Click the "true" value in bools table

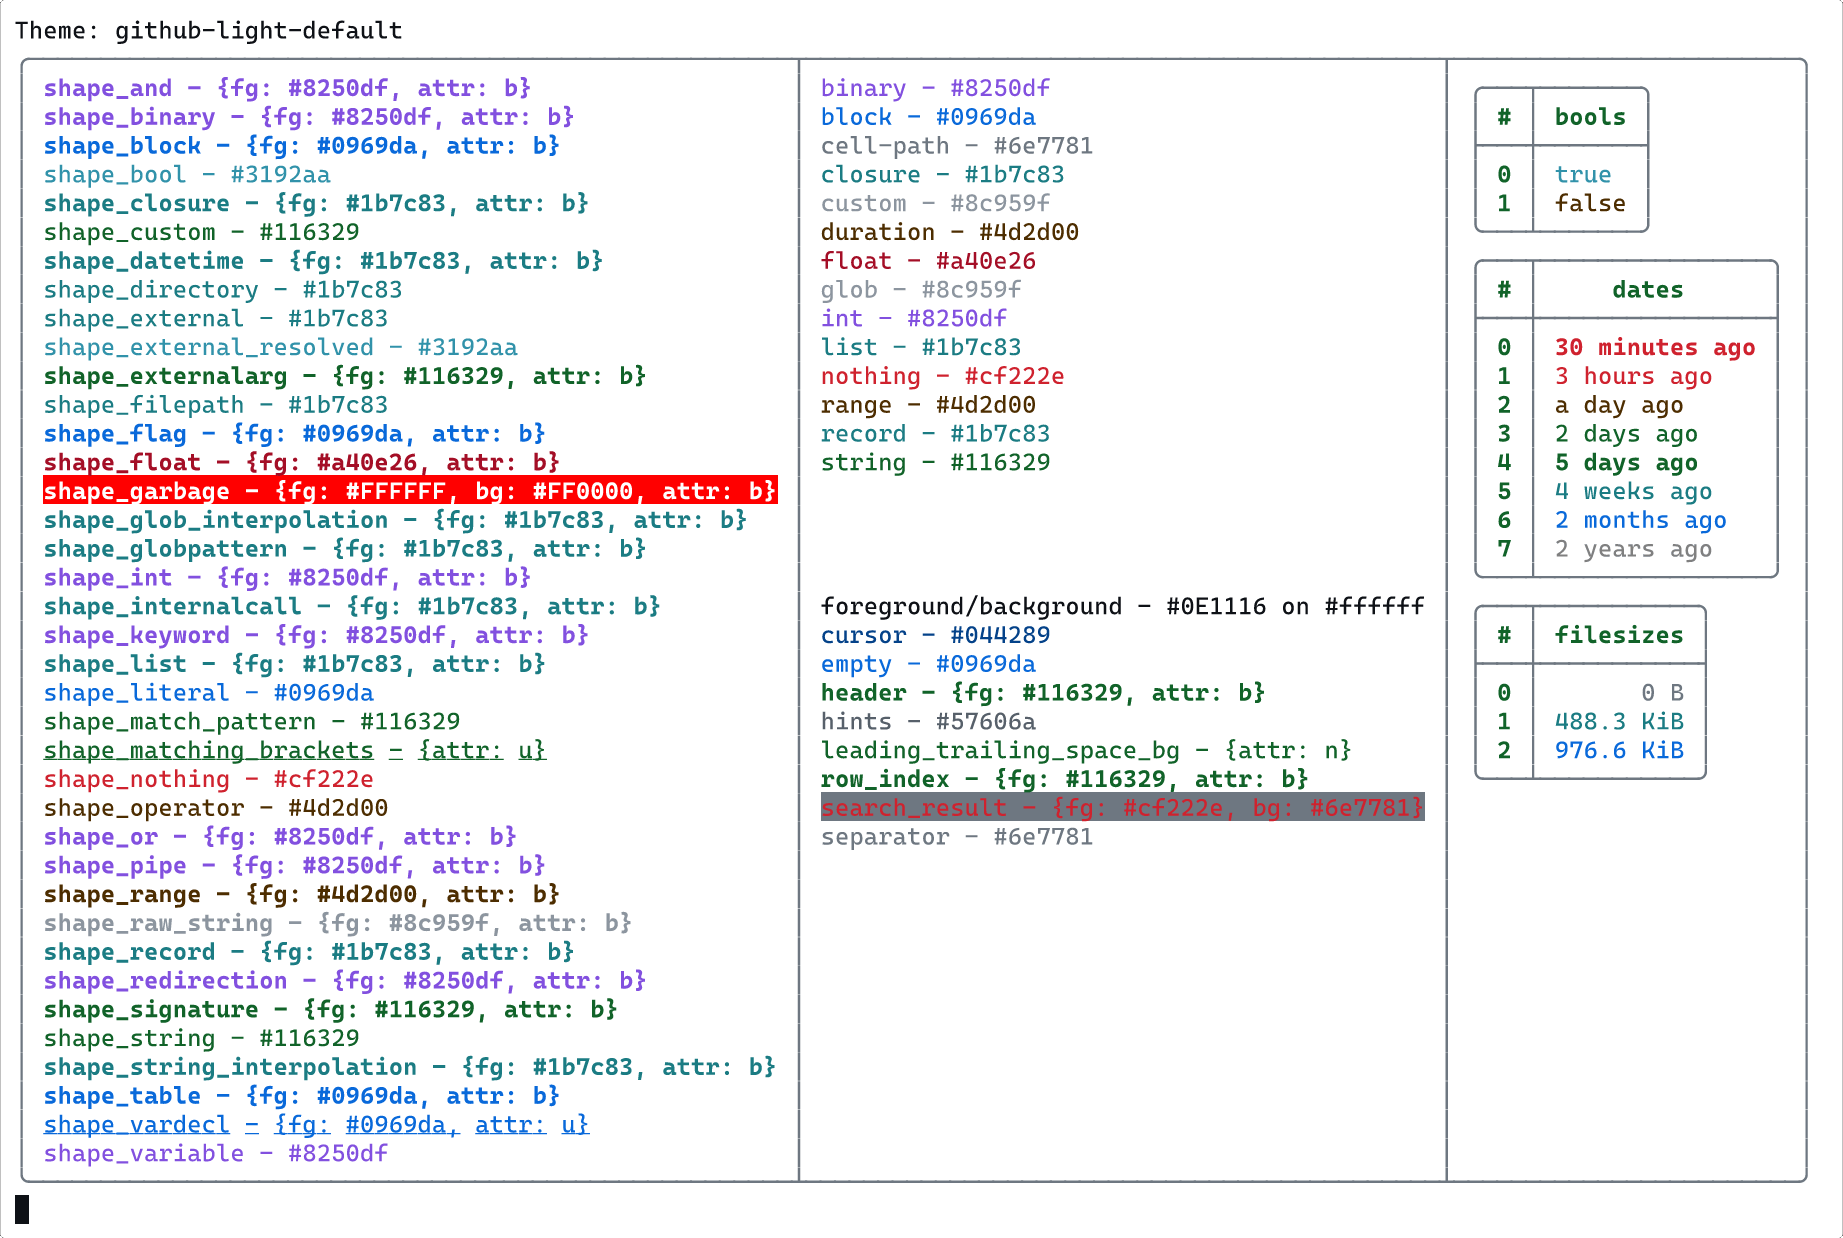pos(1582,175)
